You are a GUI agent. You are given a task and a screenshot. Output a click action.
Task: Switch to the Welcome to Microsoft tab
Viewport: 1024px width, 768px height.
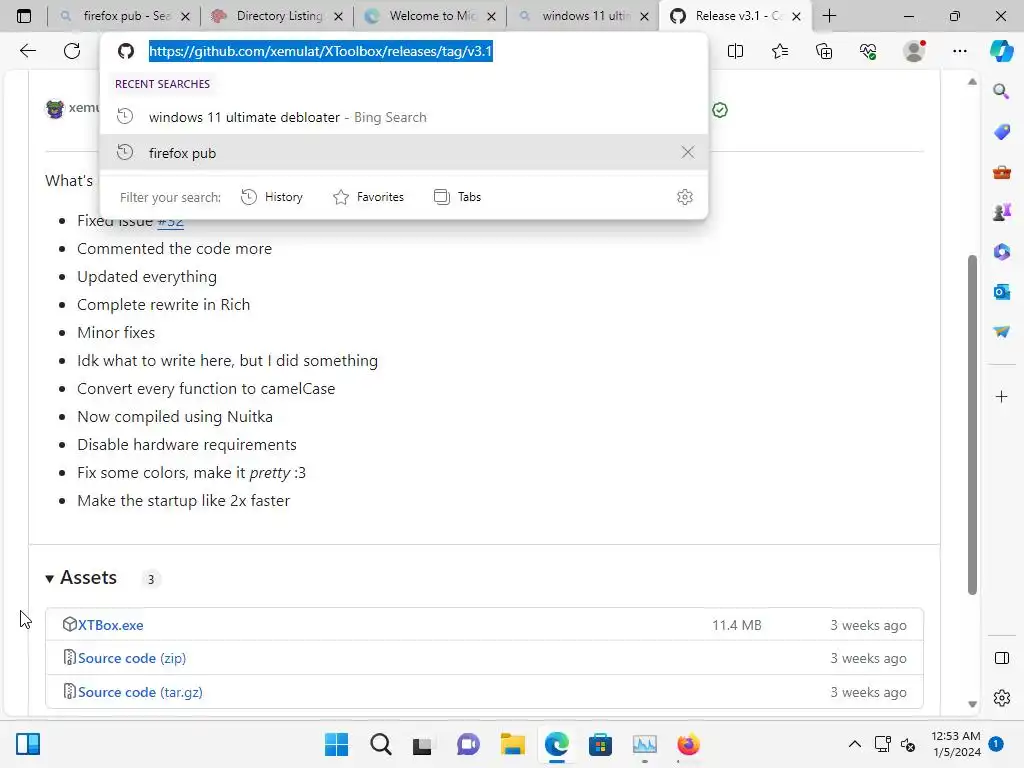(x=430, y=16)
